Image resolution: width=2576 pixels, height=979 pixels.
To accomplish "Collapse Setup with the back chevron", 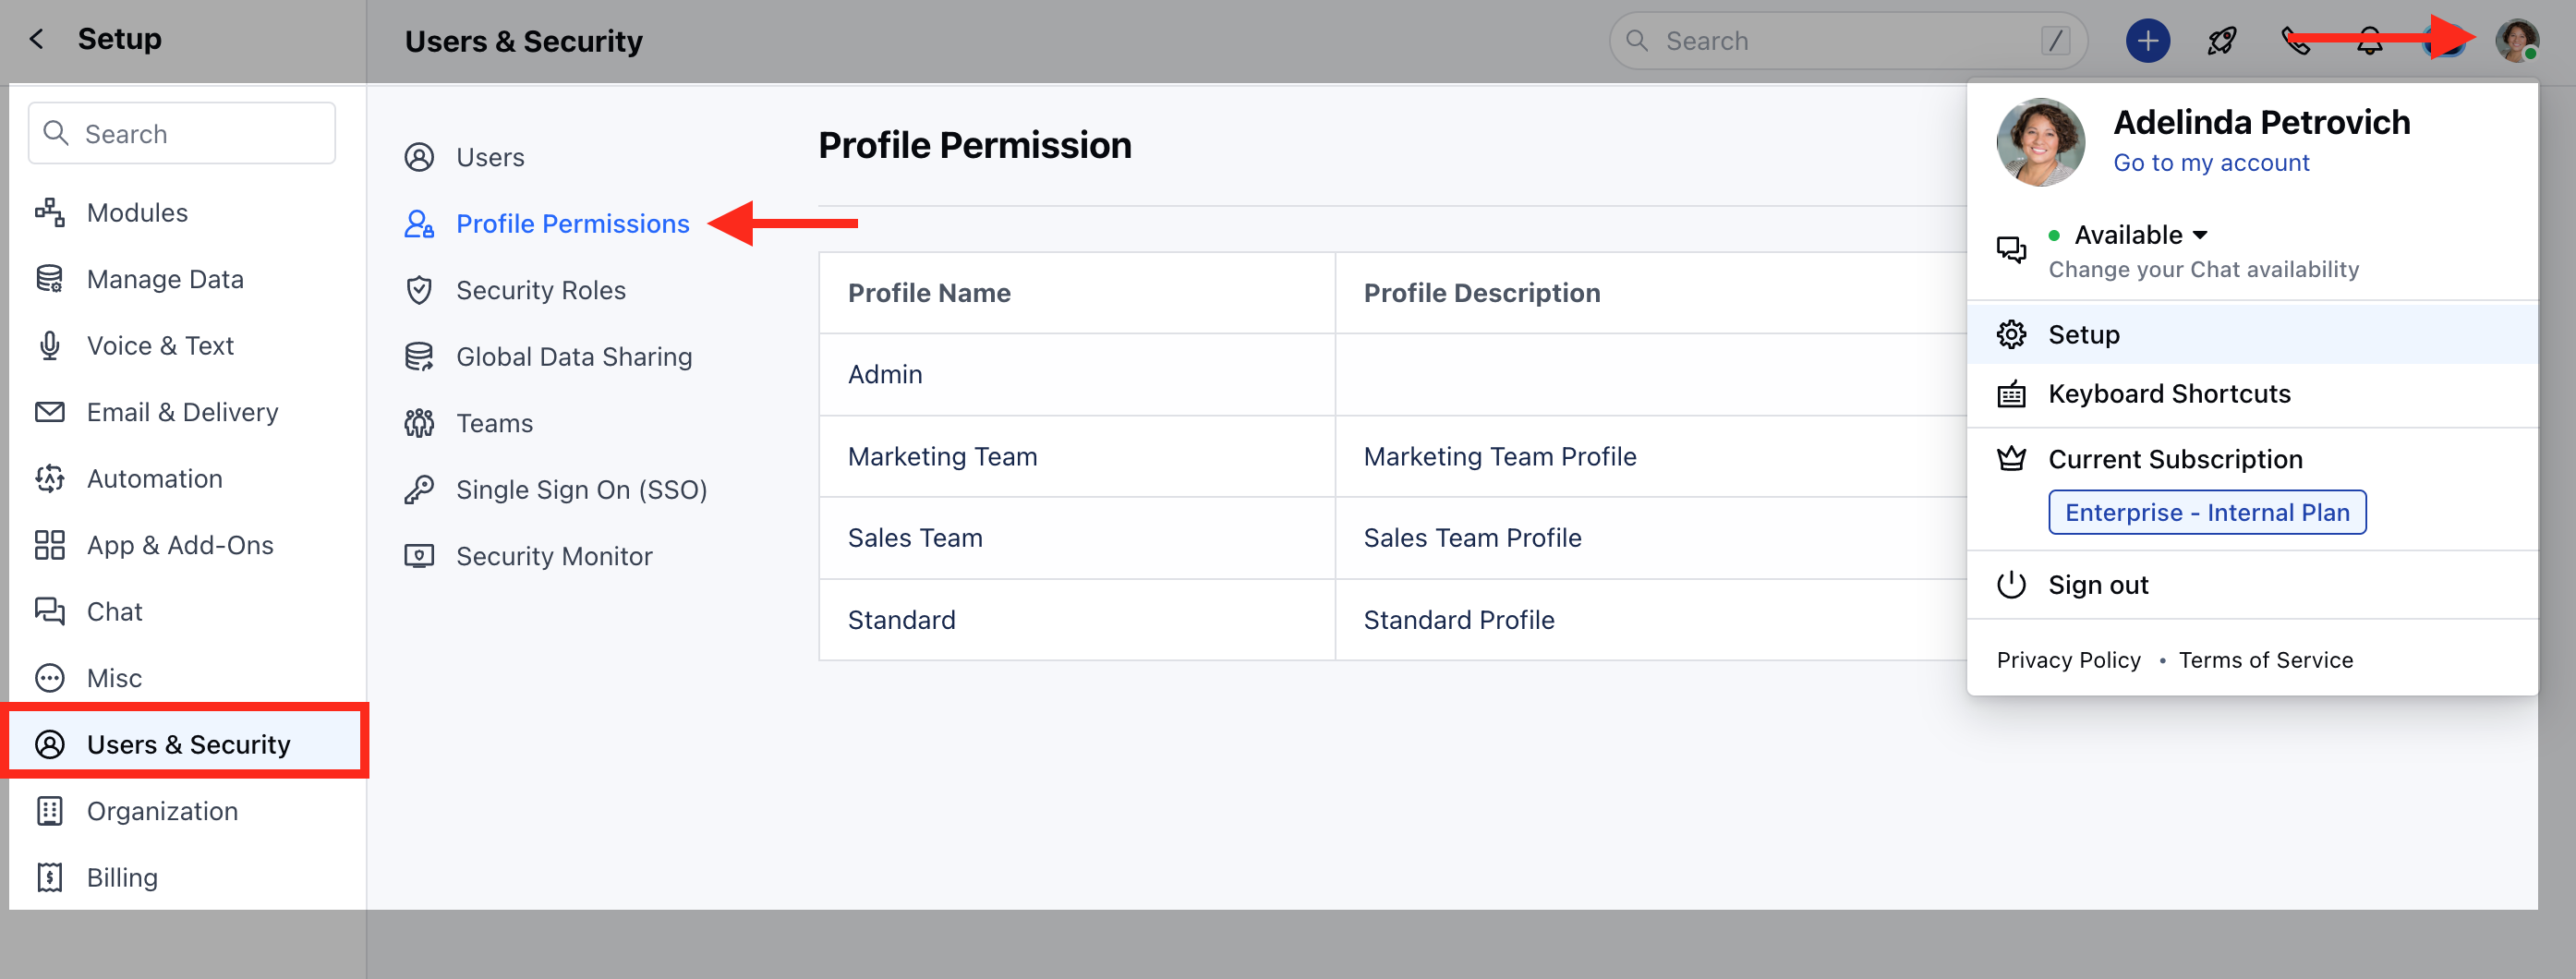I will tap(36, 38).
